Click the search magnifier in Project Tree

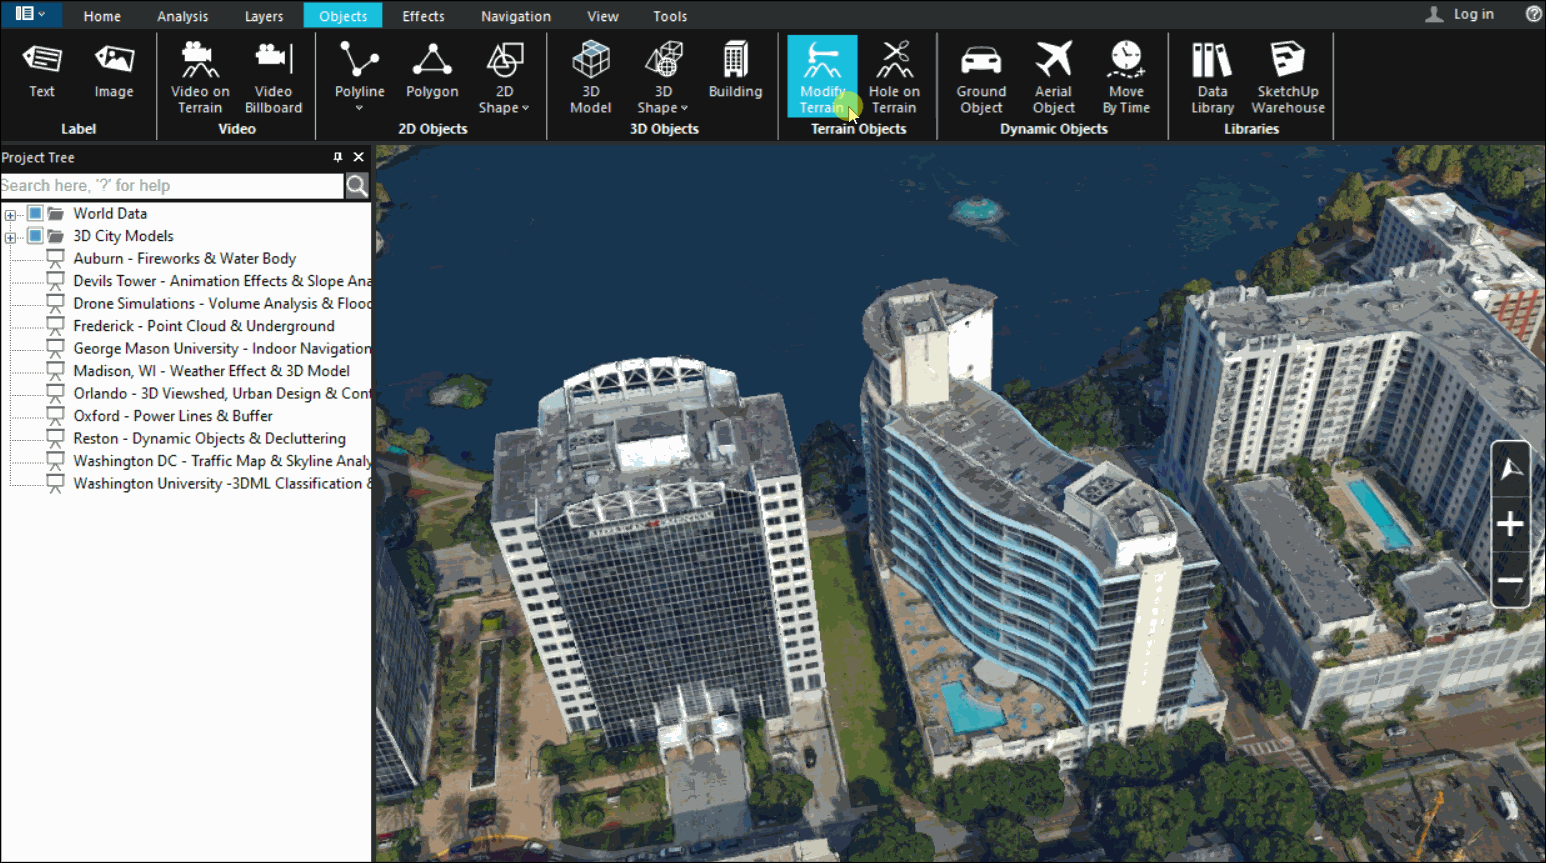[357, 185]
